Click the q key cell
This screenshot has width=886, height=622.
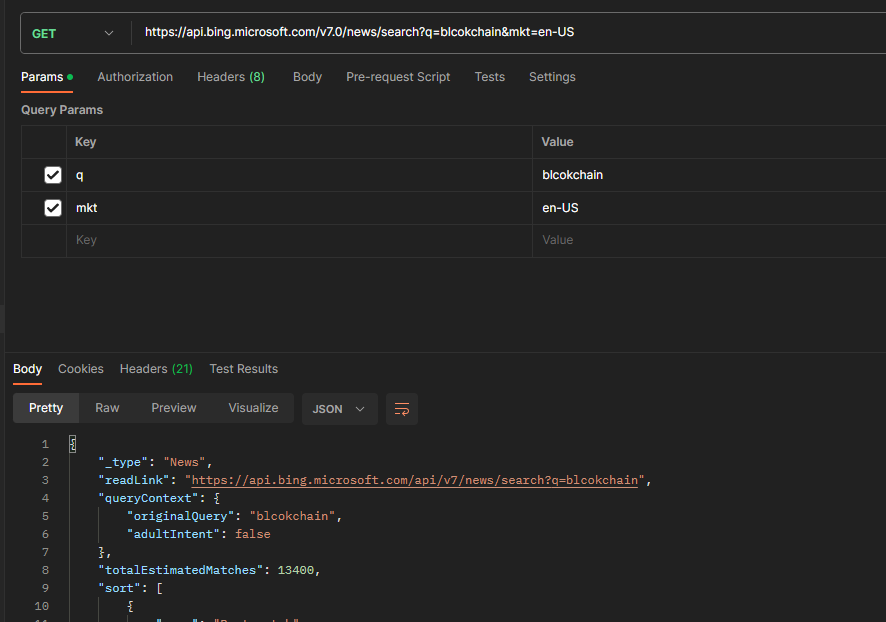(299, 175)
